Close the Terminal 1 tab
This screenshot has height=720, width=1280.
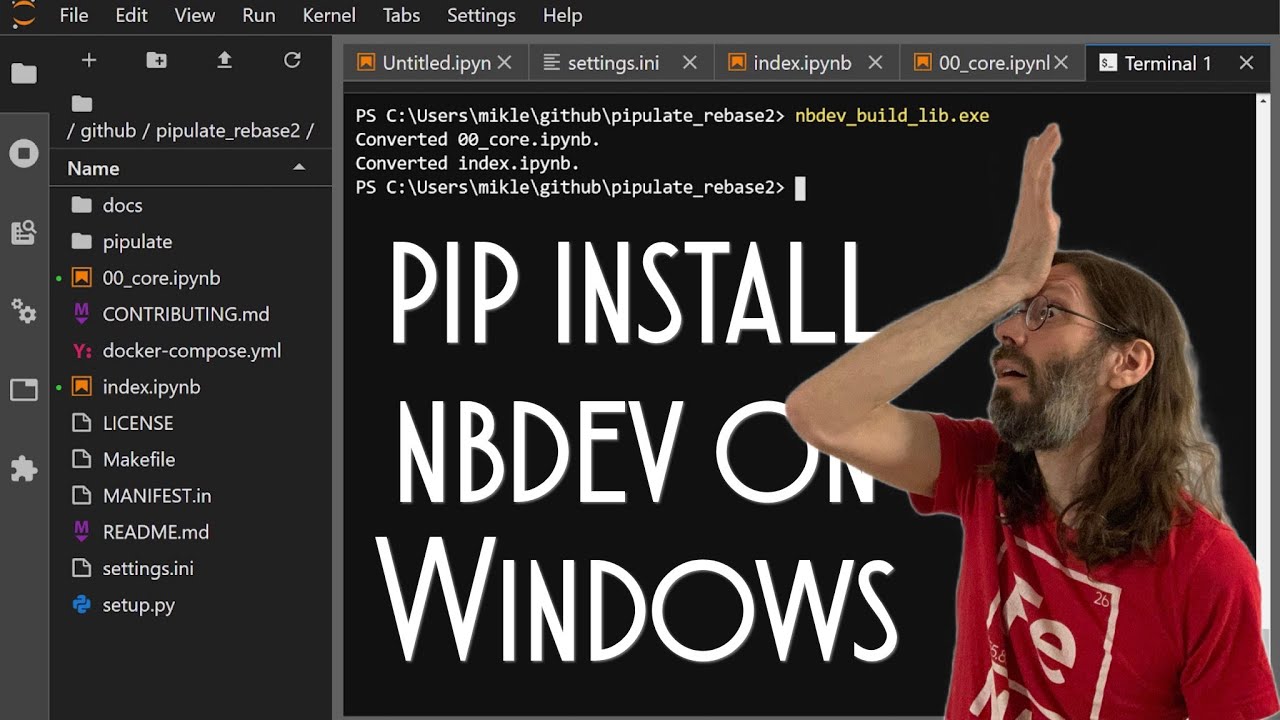click(1246, 63)
